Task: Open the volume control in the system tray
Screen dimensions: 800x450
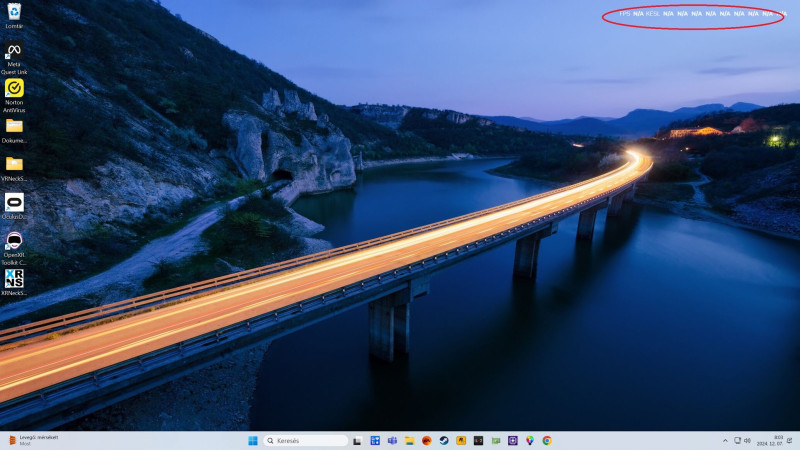Action: [747, 440]
